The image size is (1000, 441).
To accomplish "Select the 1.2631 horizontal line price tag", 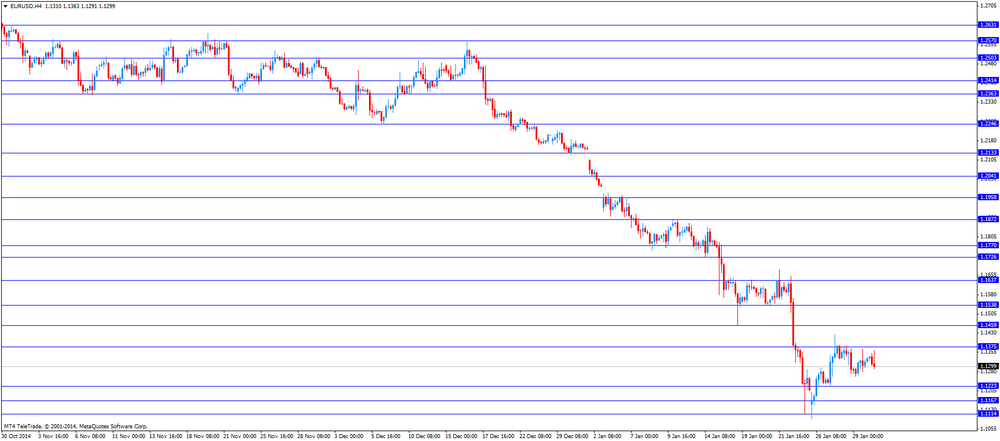I will coord(989,25).
